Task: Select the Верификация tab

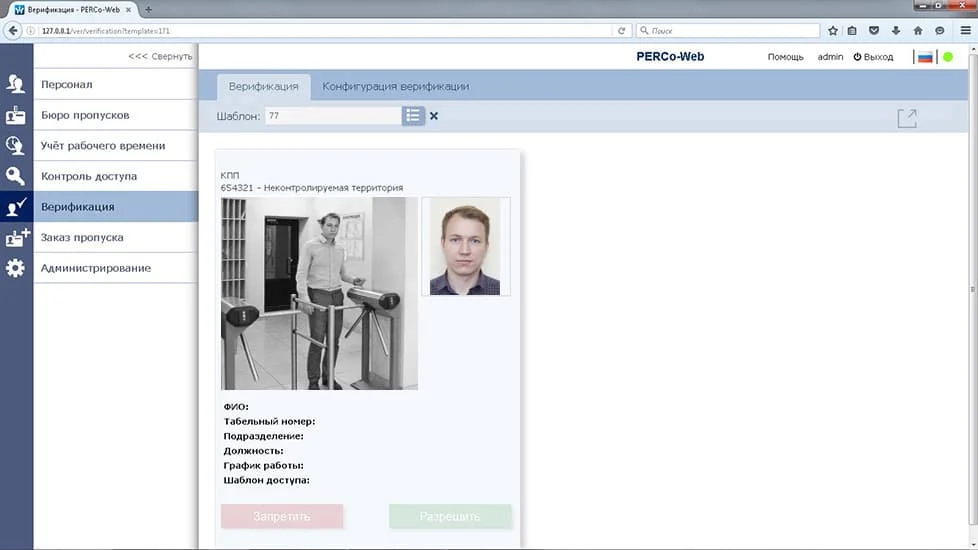Action: (x=263, y=86)
